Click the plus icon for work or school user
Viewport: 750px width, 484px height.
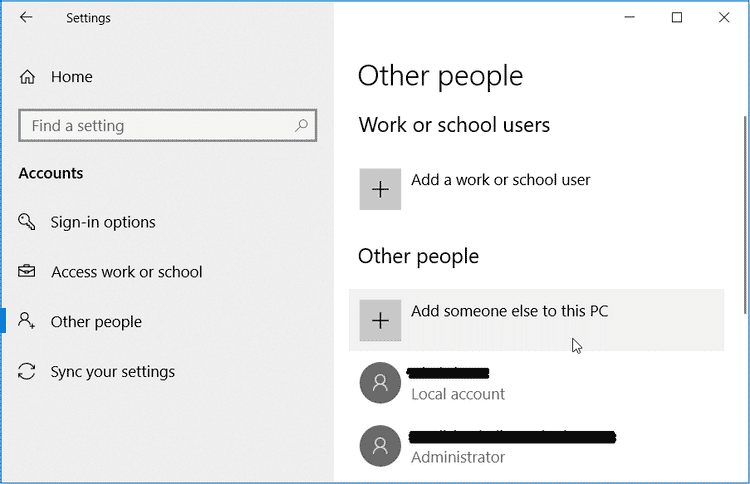tap(380, 189)
